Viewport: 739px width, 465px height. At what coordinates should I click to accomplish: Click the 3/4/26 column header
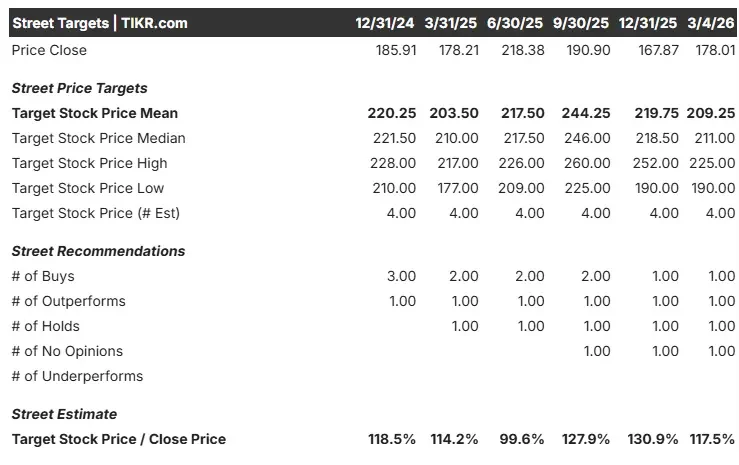711,22
